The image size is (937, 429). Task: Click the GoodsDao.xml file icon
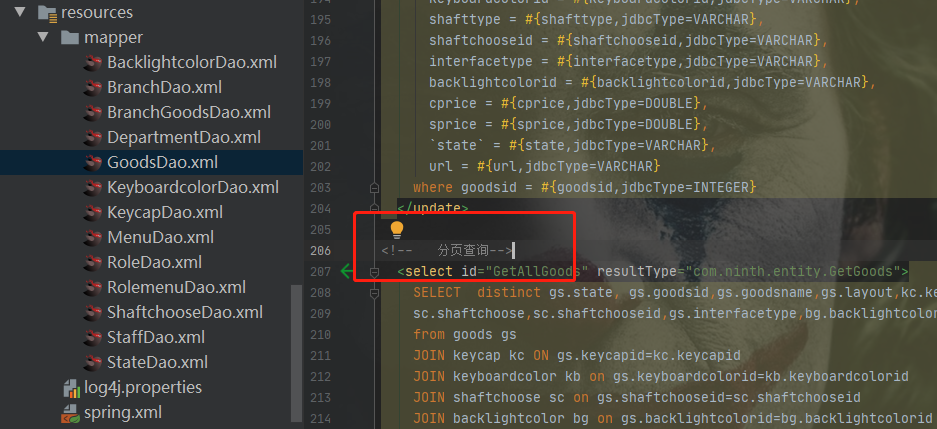[92, 163]
